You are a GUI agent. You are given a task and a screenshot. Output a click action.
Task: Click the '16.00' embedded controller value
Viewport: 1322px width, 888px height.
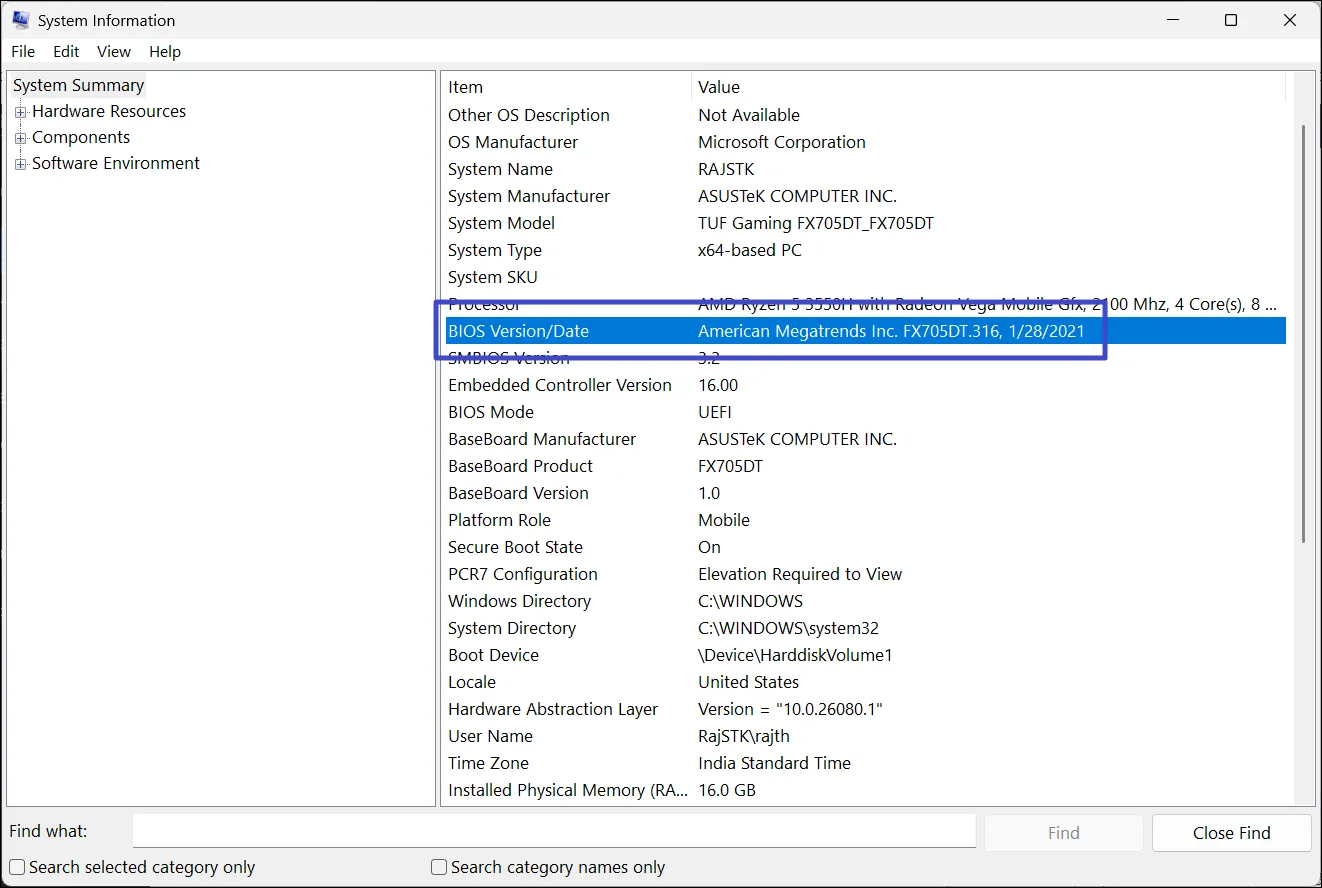point(718,385)
